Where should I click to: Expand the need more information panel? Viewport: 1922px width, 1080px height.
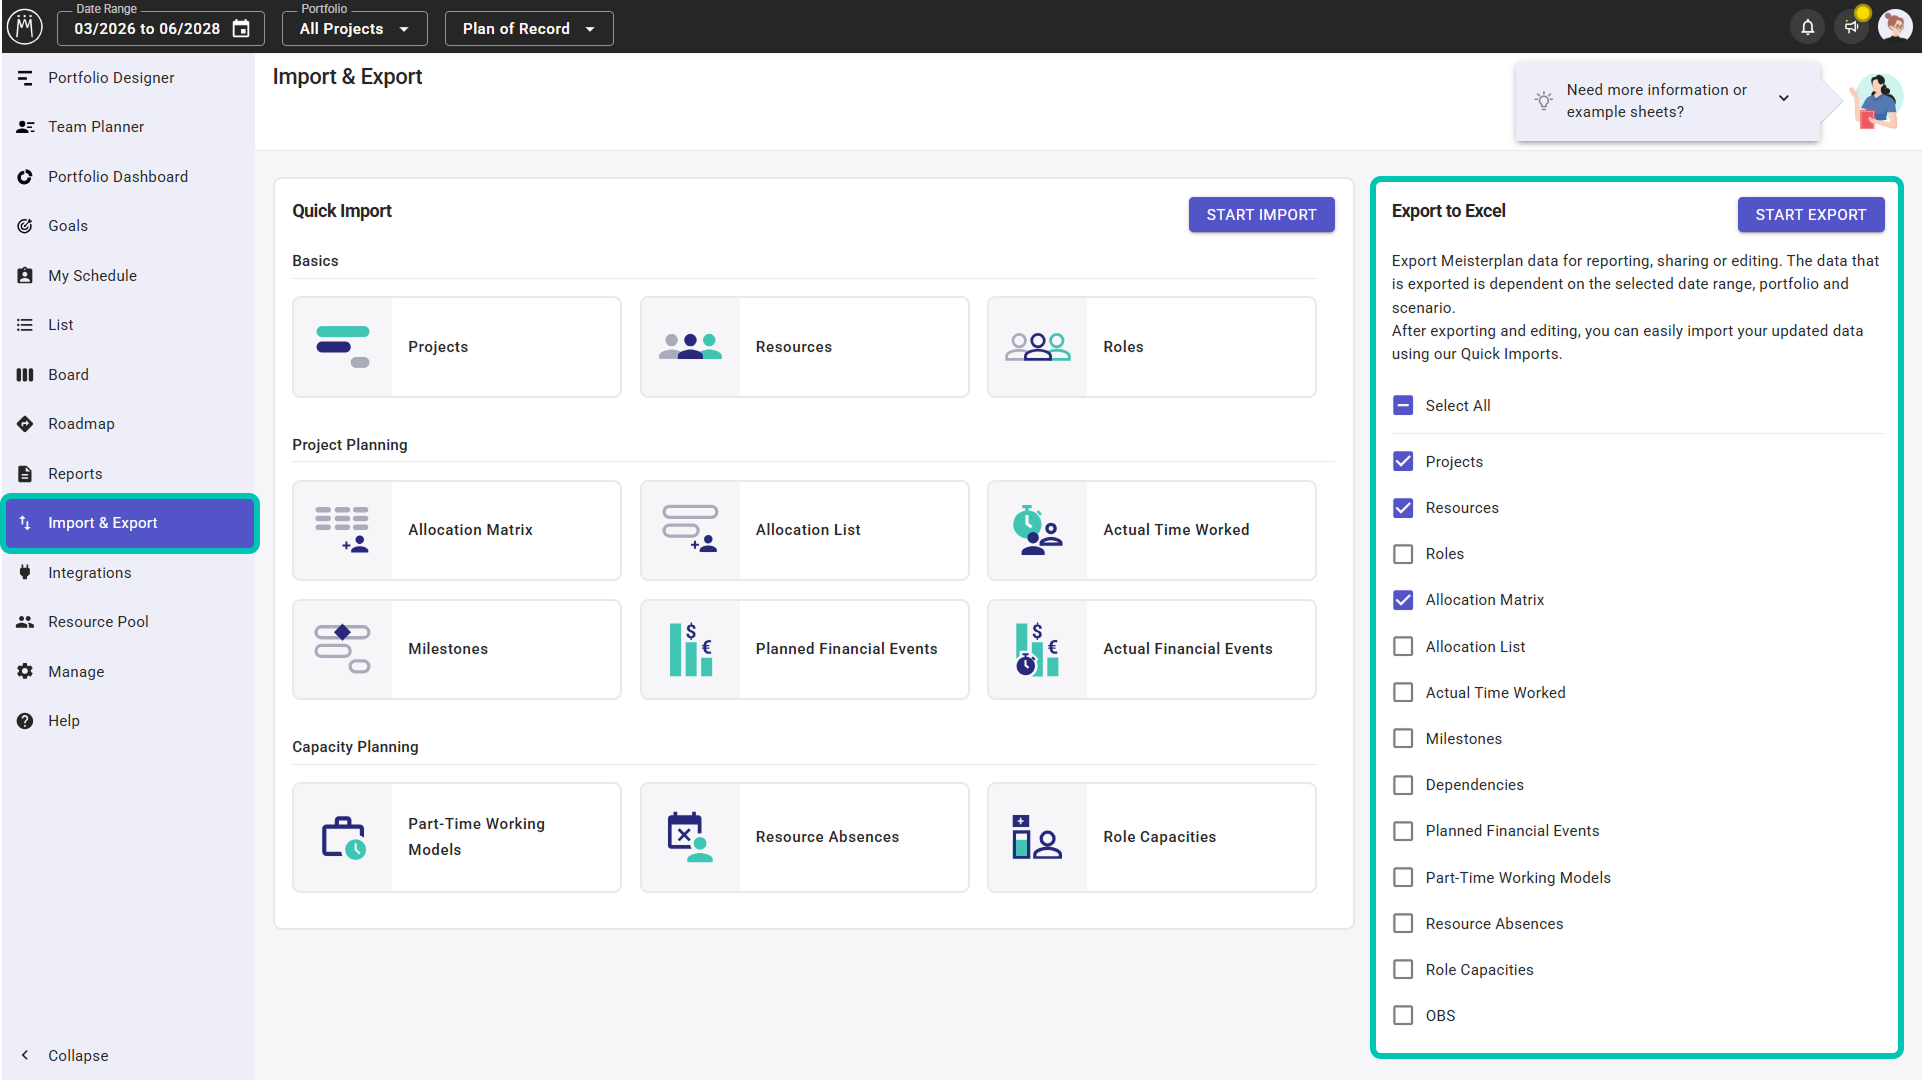(1783, 99)
